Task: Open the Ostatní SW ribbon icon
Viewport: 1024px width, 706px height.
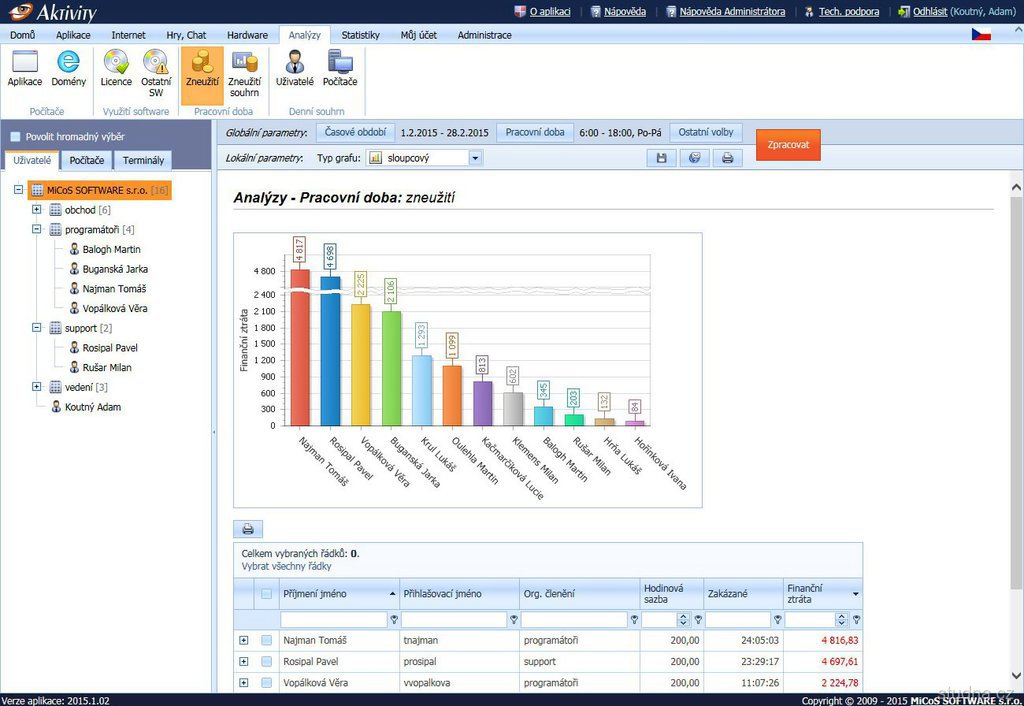Action: click(156, 73)
